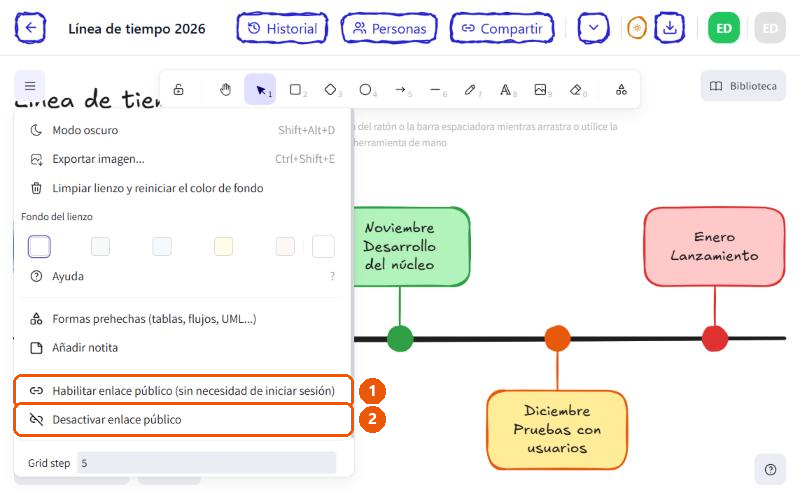Image resolution: width=800 pixels, height=499 pixels.
Task: Select the Arrow tool
Action: tap(401, 90)
